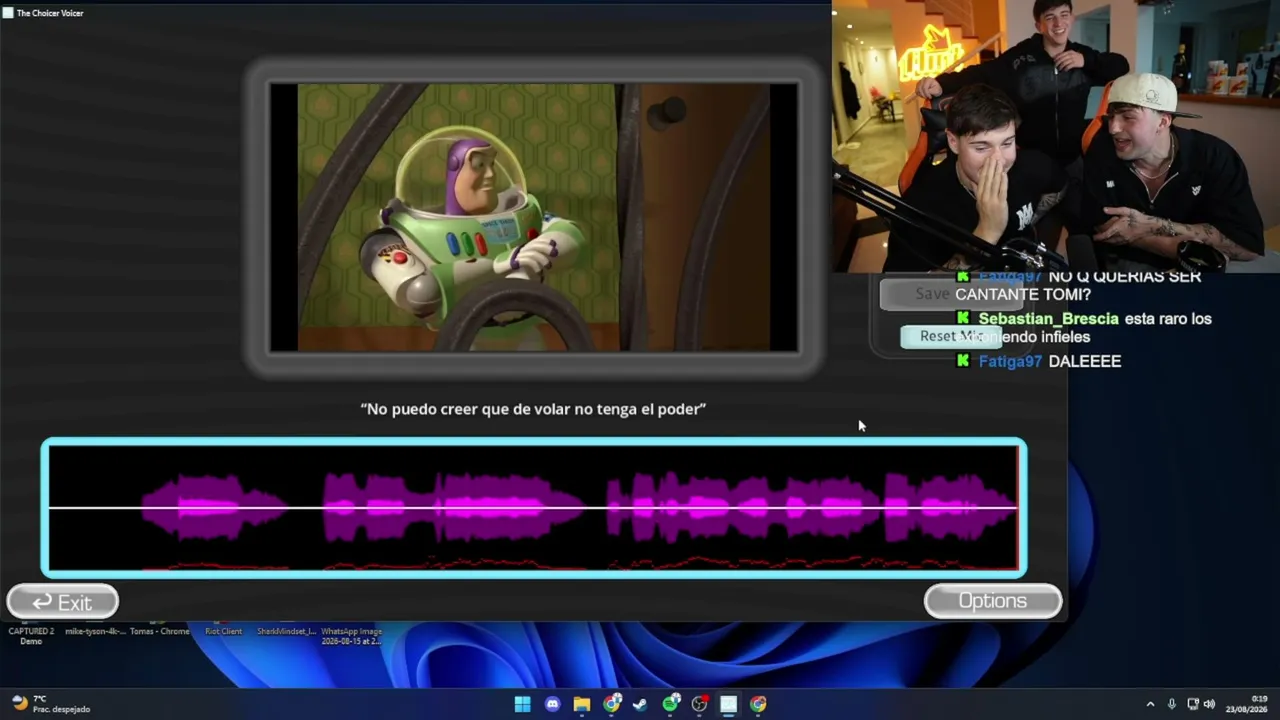Screen dimensions: 1280x720
Task: Select the active game window taskbar icon
Action: click(x=729, y=704)
